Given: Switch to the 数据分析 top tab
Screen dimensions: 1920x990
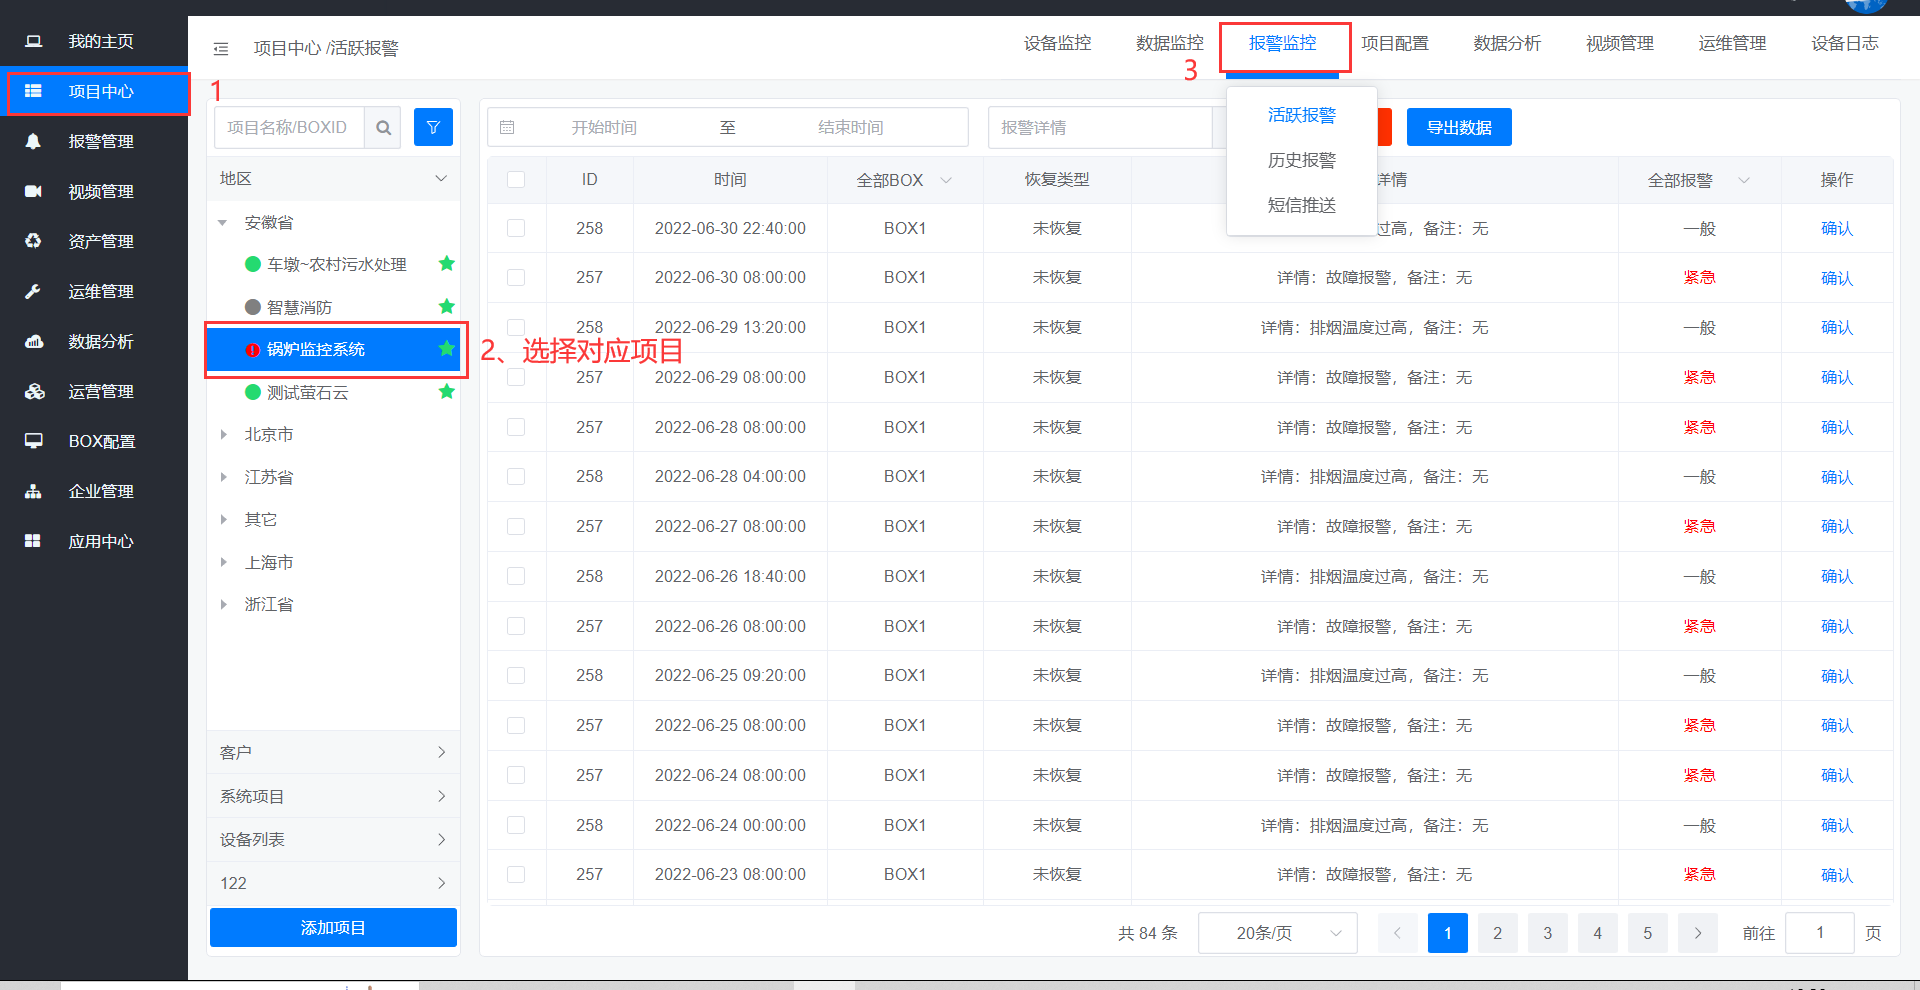Looking at the screenshot, I should point(1506,44).
